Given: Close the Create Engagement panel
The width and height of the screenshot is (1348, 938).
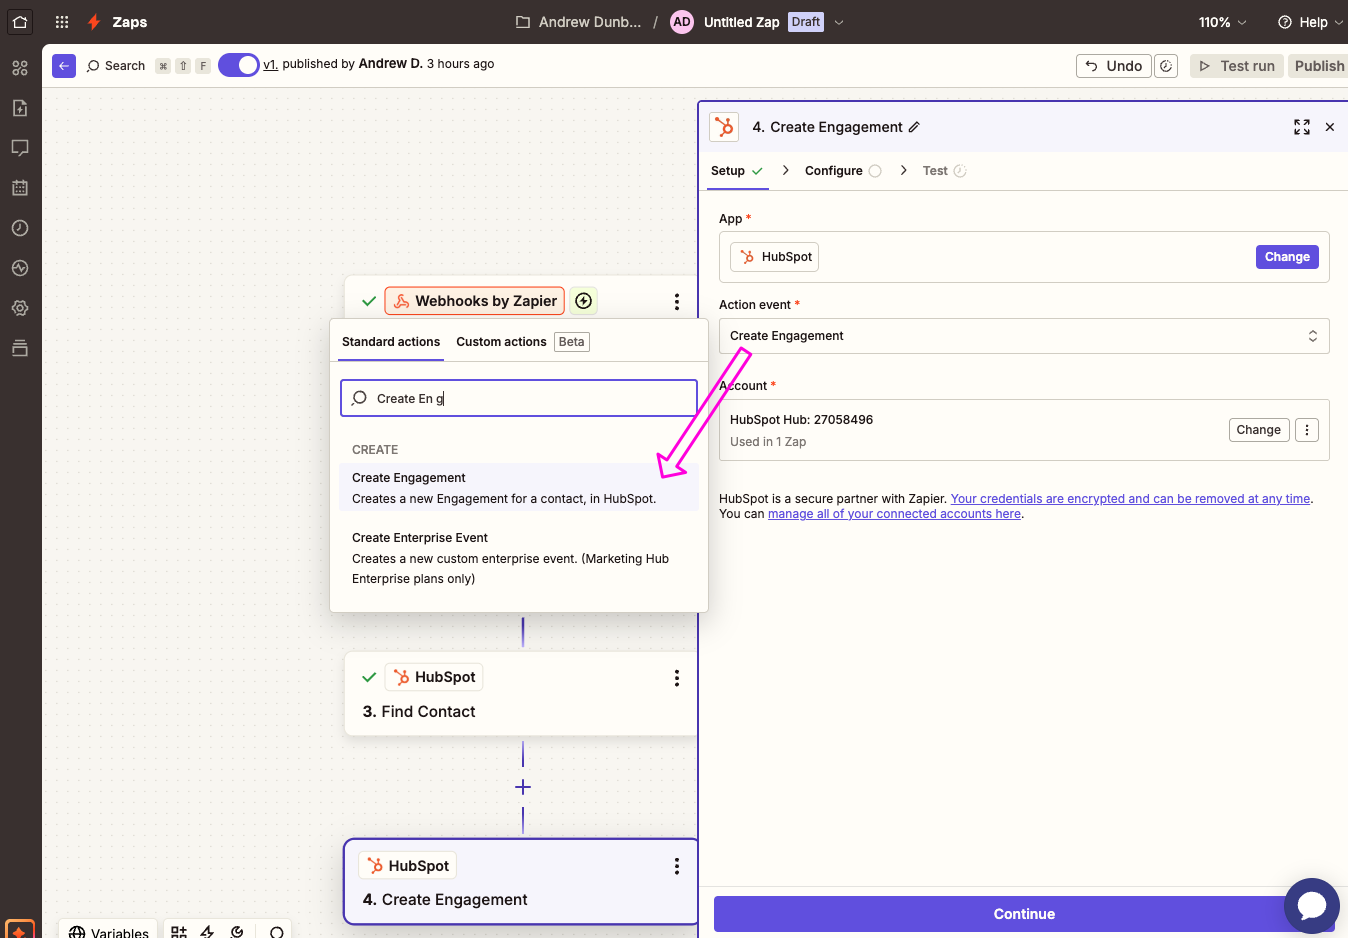Looking at the screenshot, I should 1330,127.
